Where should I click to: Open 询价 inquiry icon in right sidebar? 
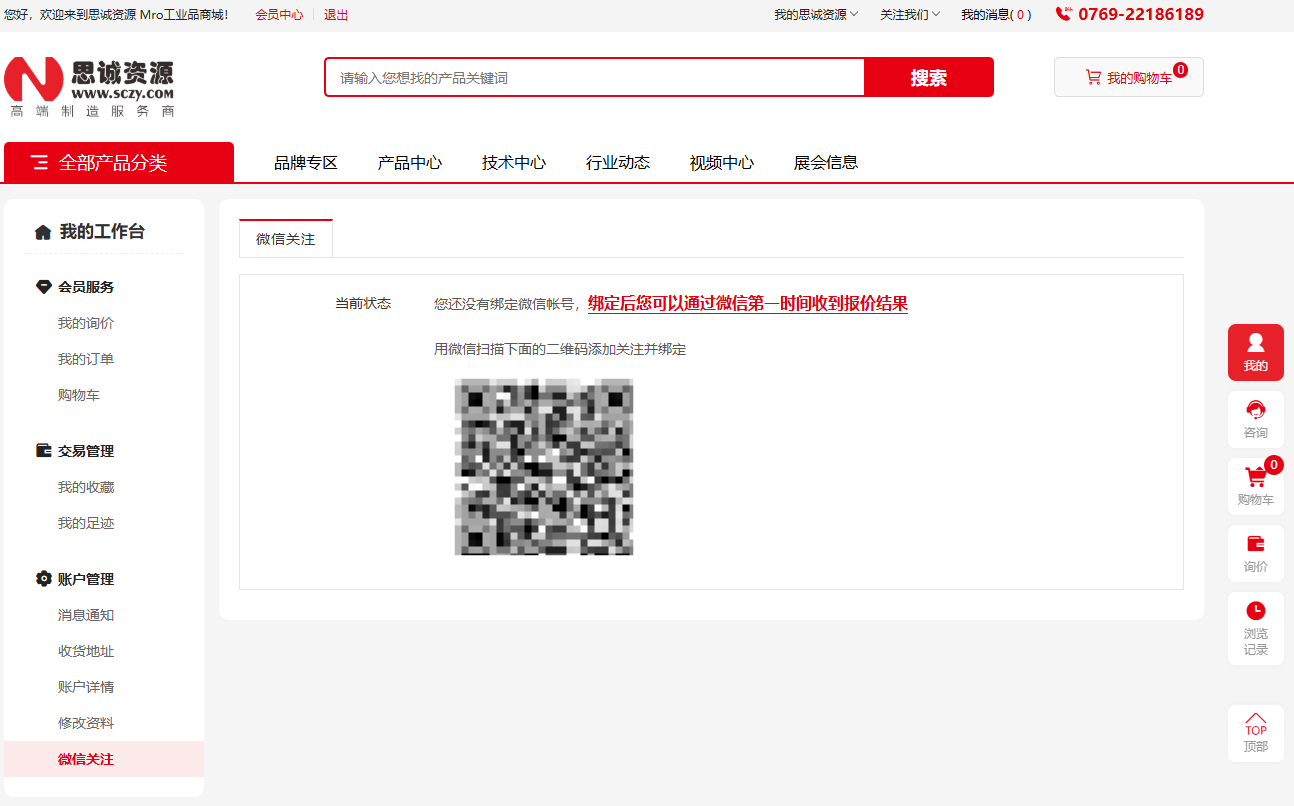1255,552
